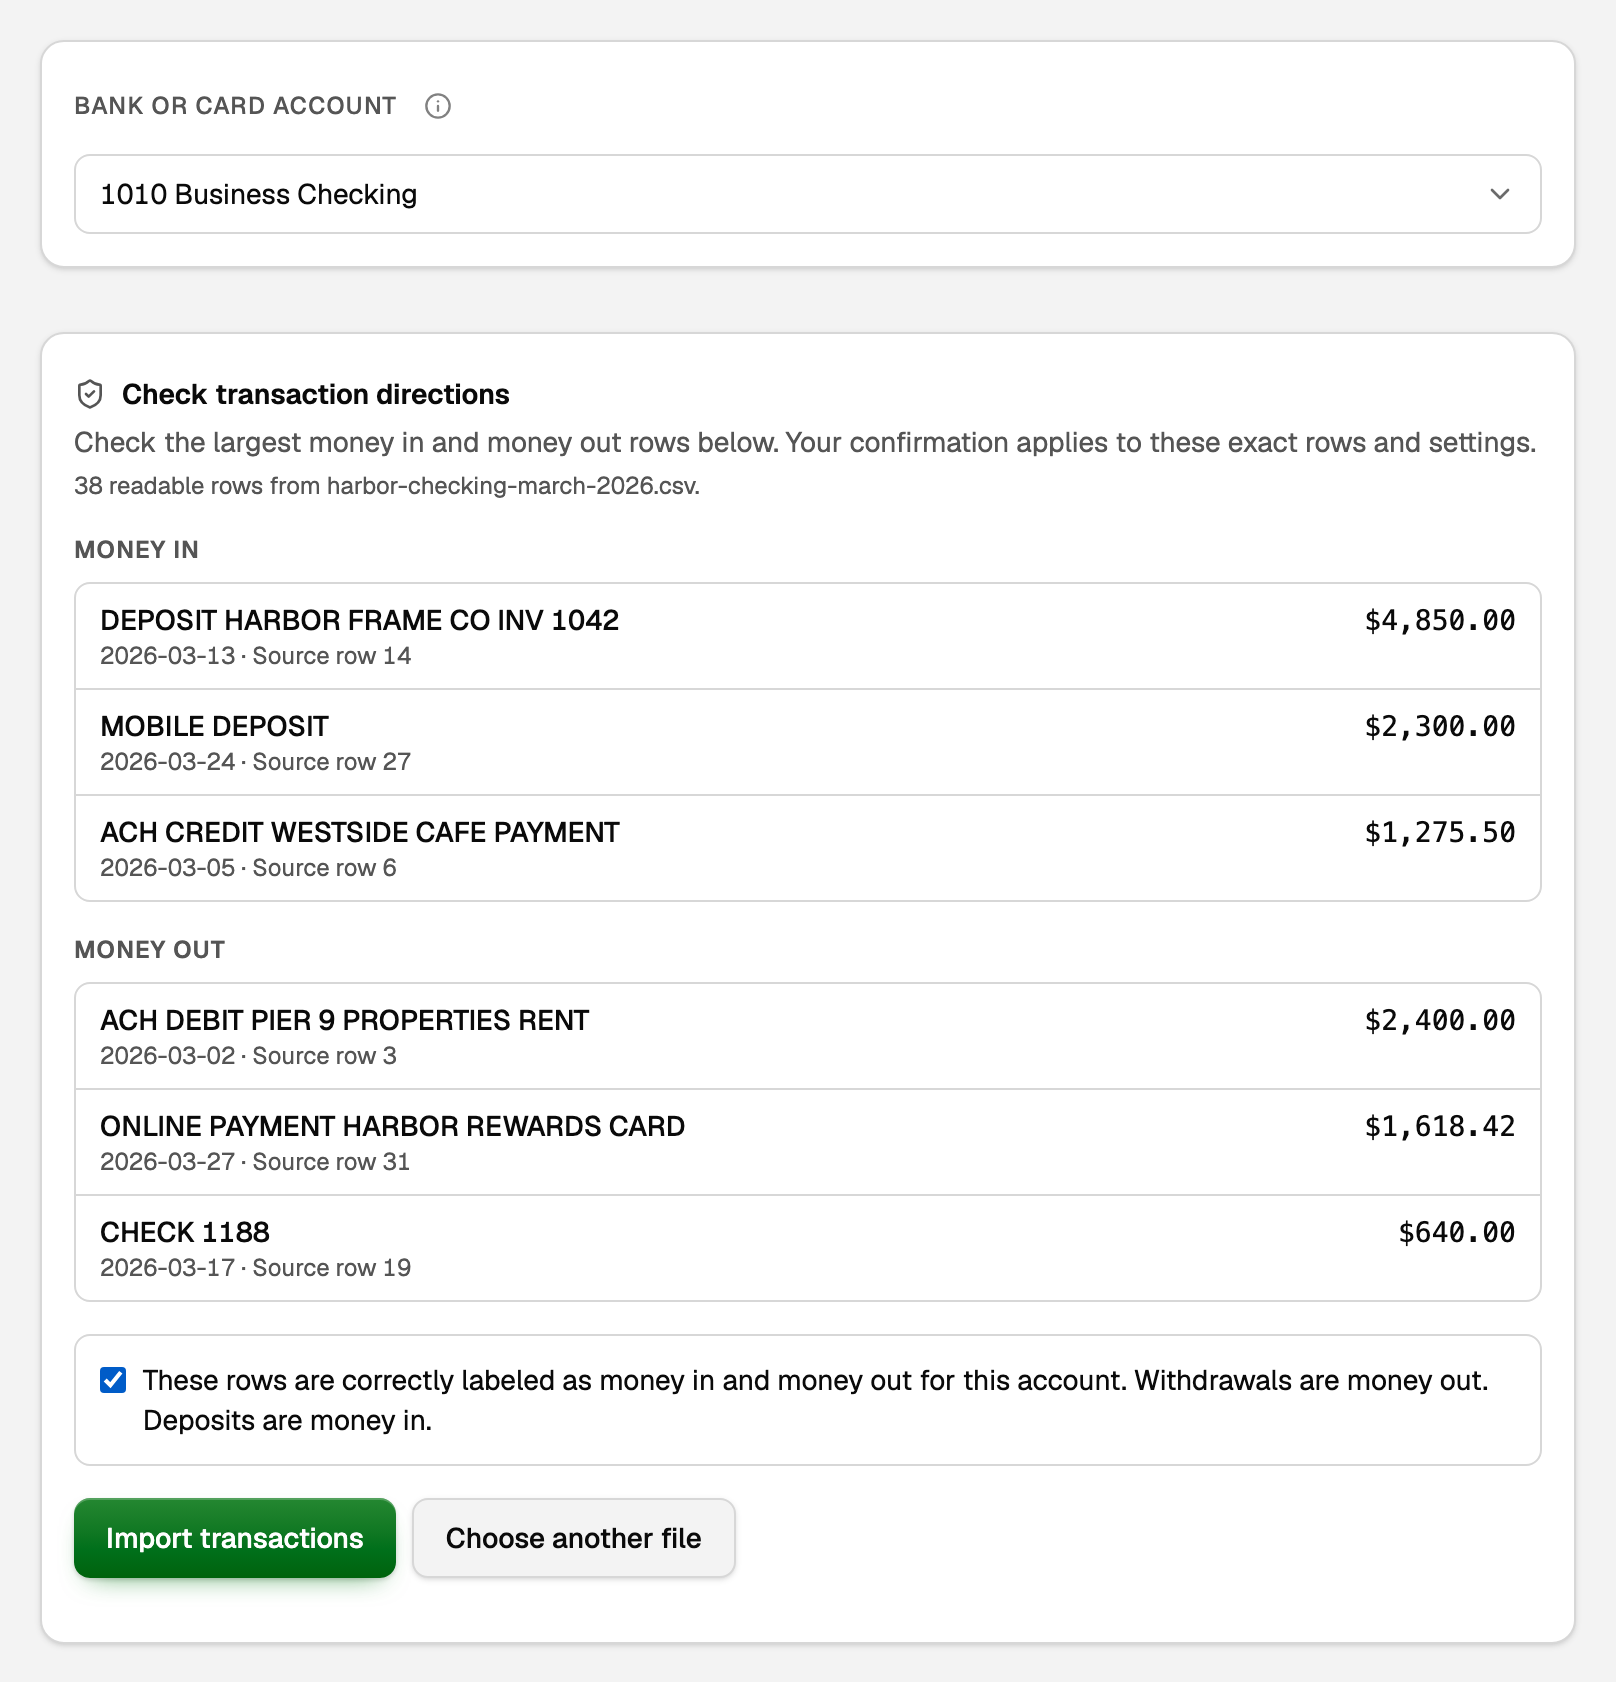Click the $1,618.42 amount
The width and height of the screenshot is (1616, 1682).
(x=1440, y=1126)
